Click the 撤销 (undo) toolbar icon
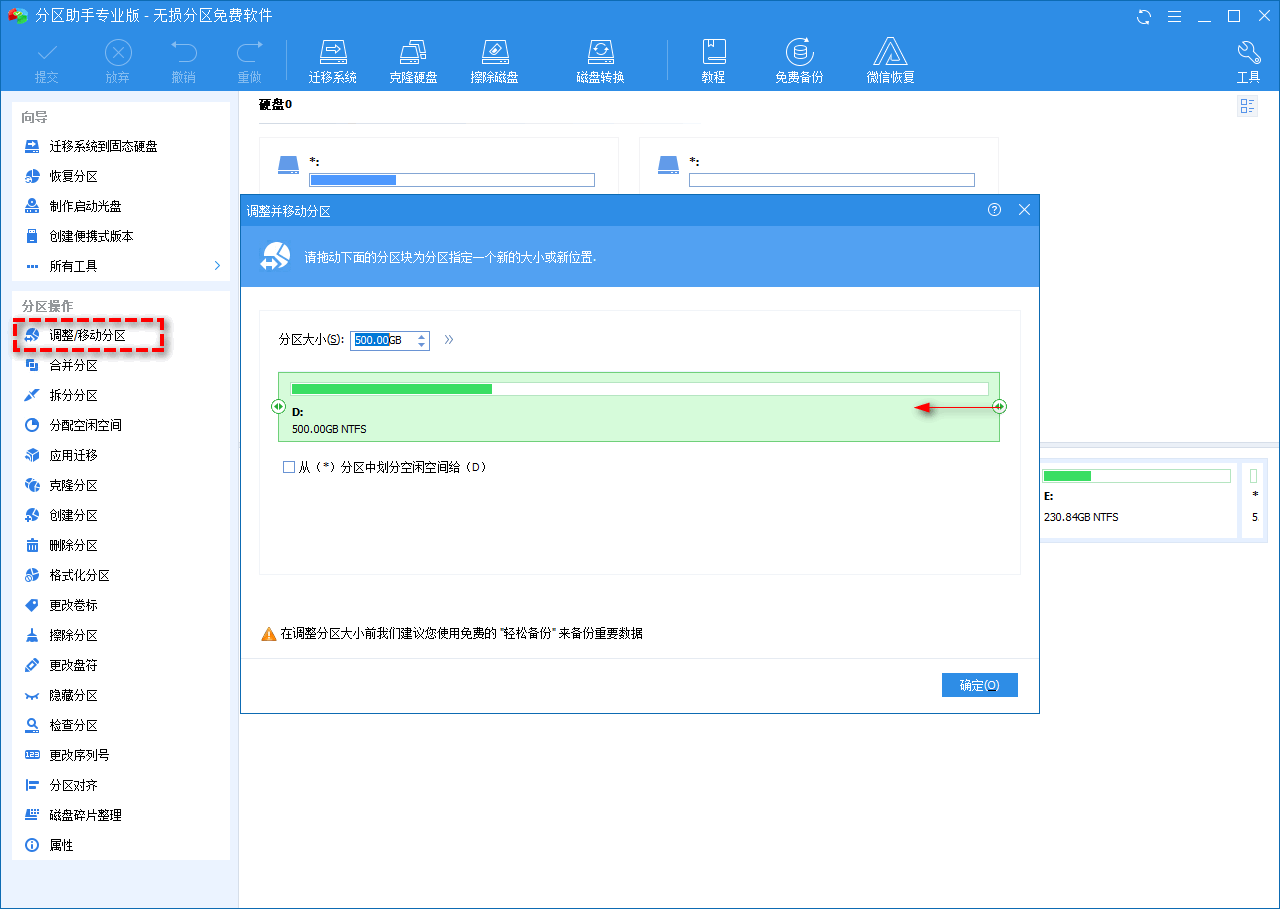1280x909 pixels. [x=183, y=61]
